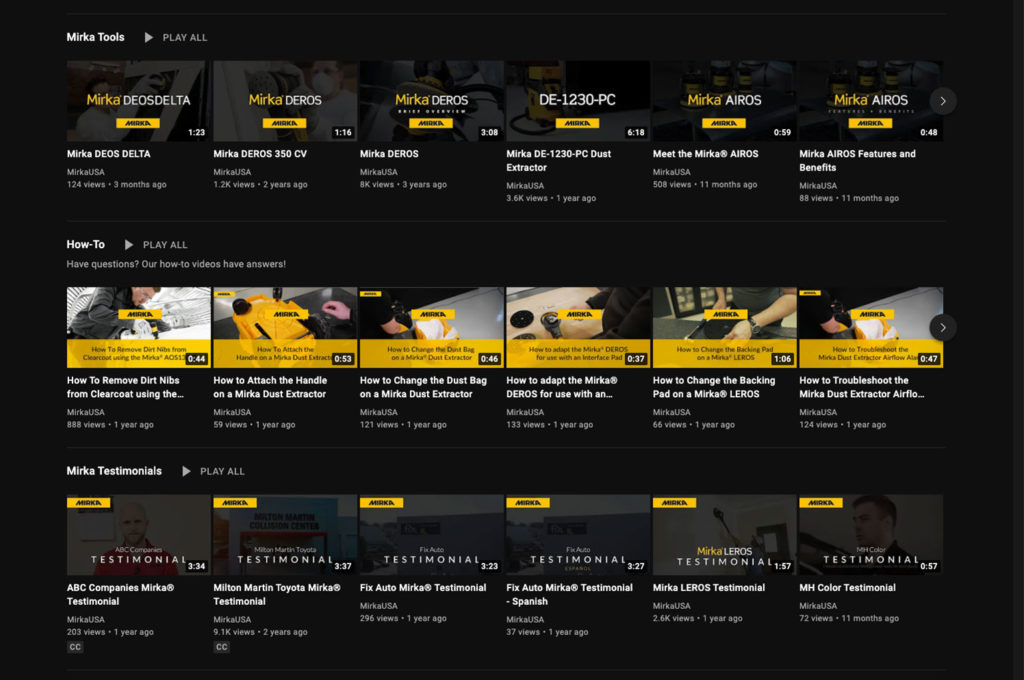Open Mirka AIROS Features and Benefits thumbnail

870,101
